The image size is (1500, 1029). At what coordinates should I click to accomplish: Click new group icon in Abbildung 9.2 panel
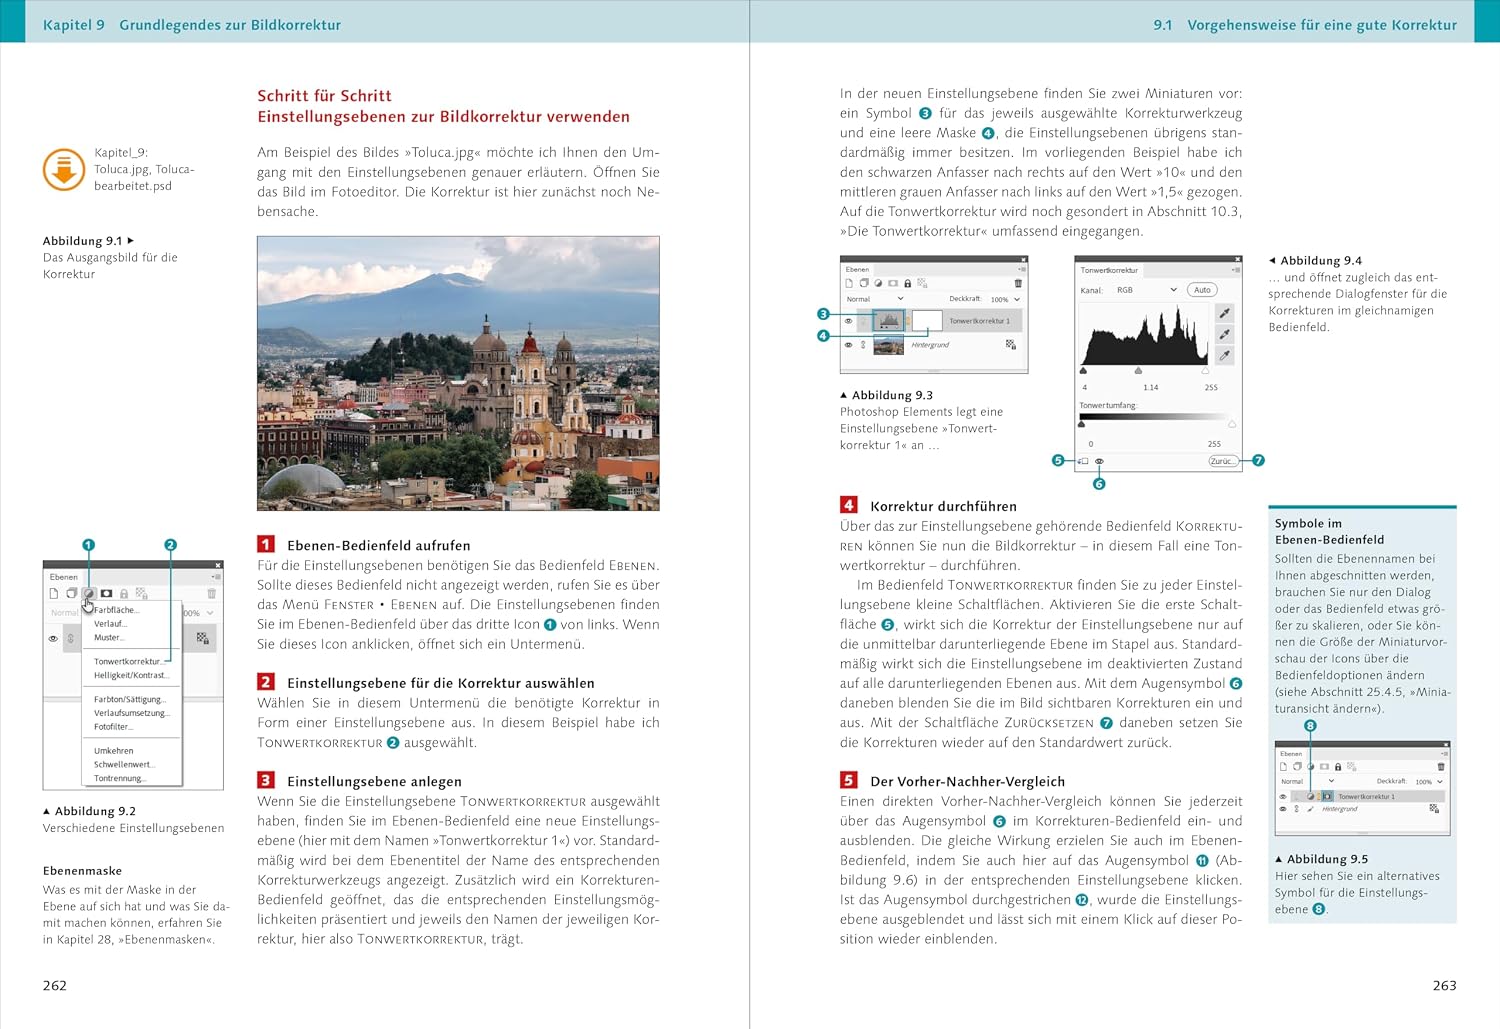(x=71, y=594)
